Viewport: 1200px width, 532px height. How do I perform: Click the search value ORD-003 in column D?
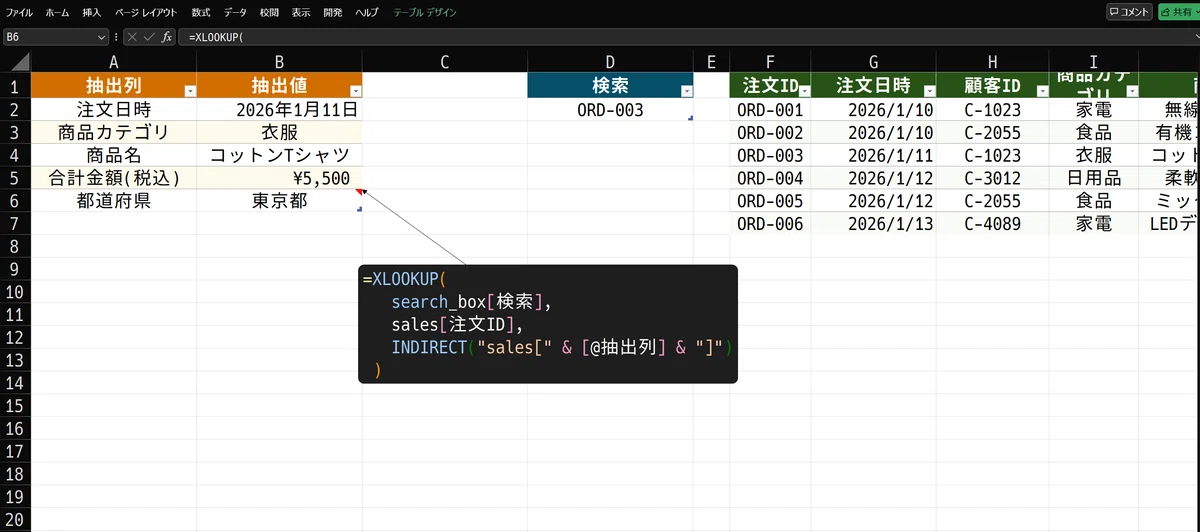point(610,110)
